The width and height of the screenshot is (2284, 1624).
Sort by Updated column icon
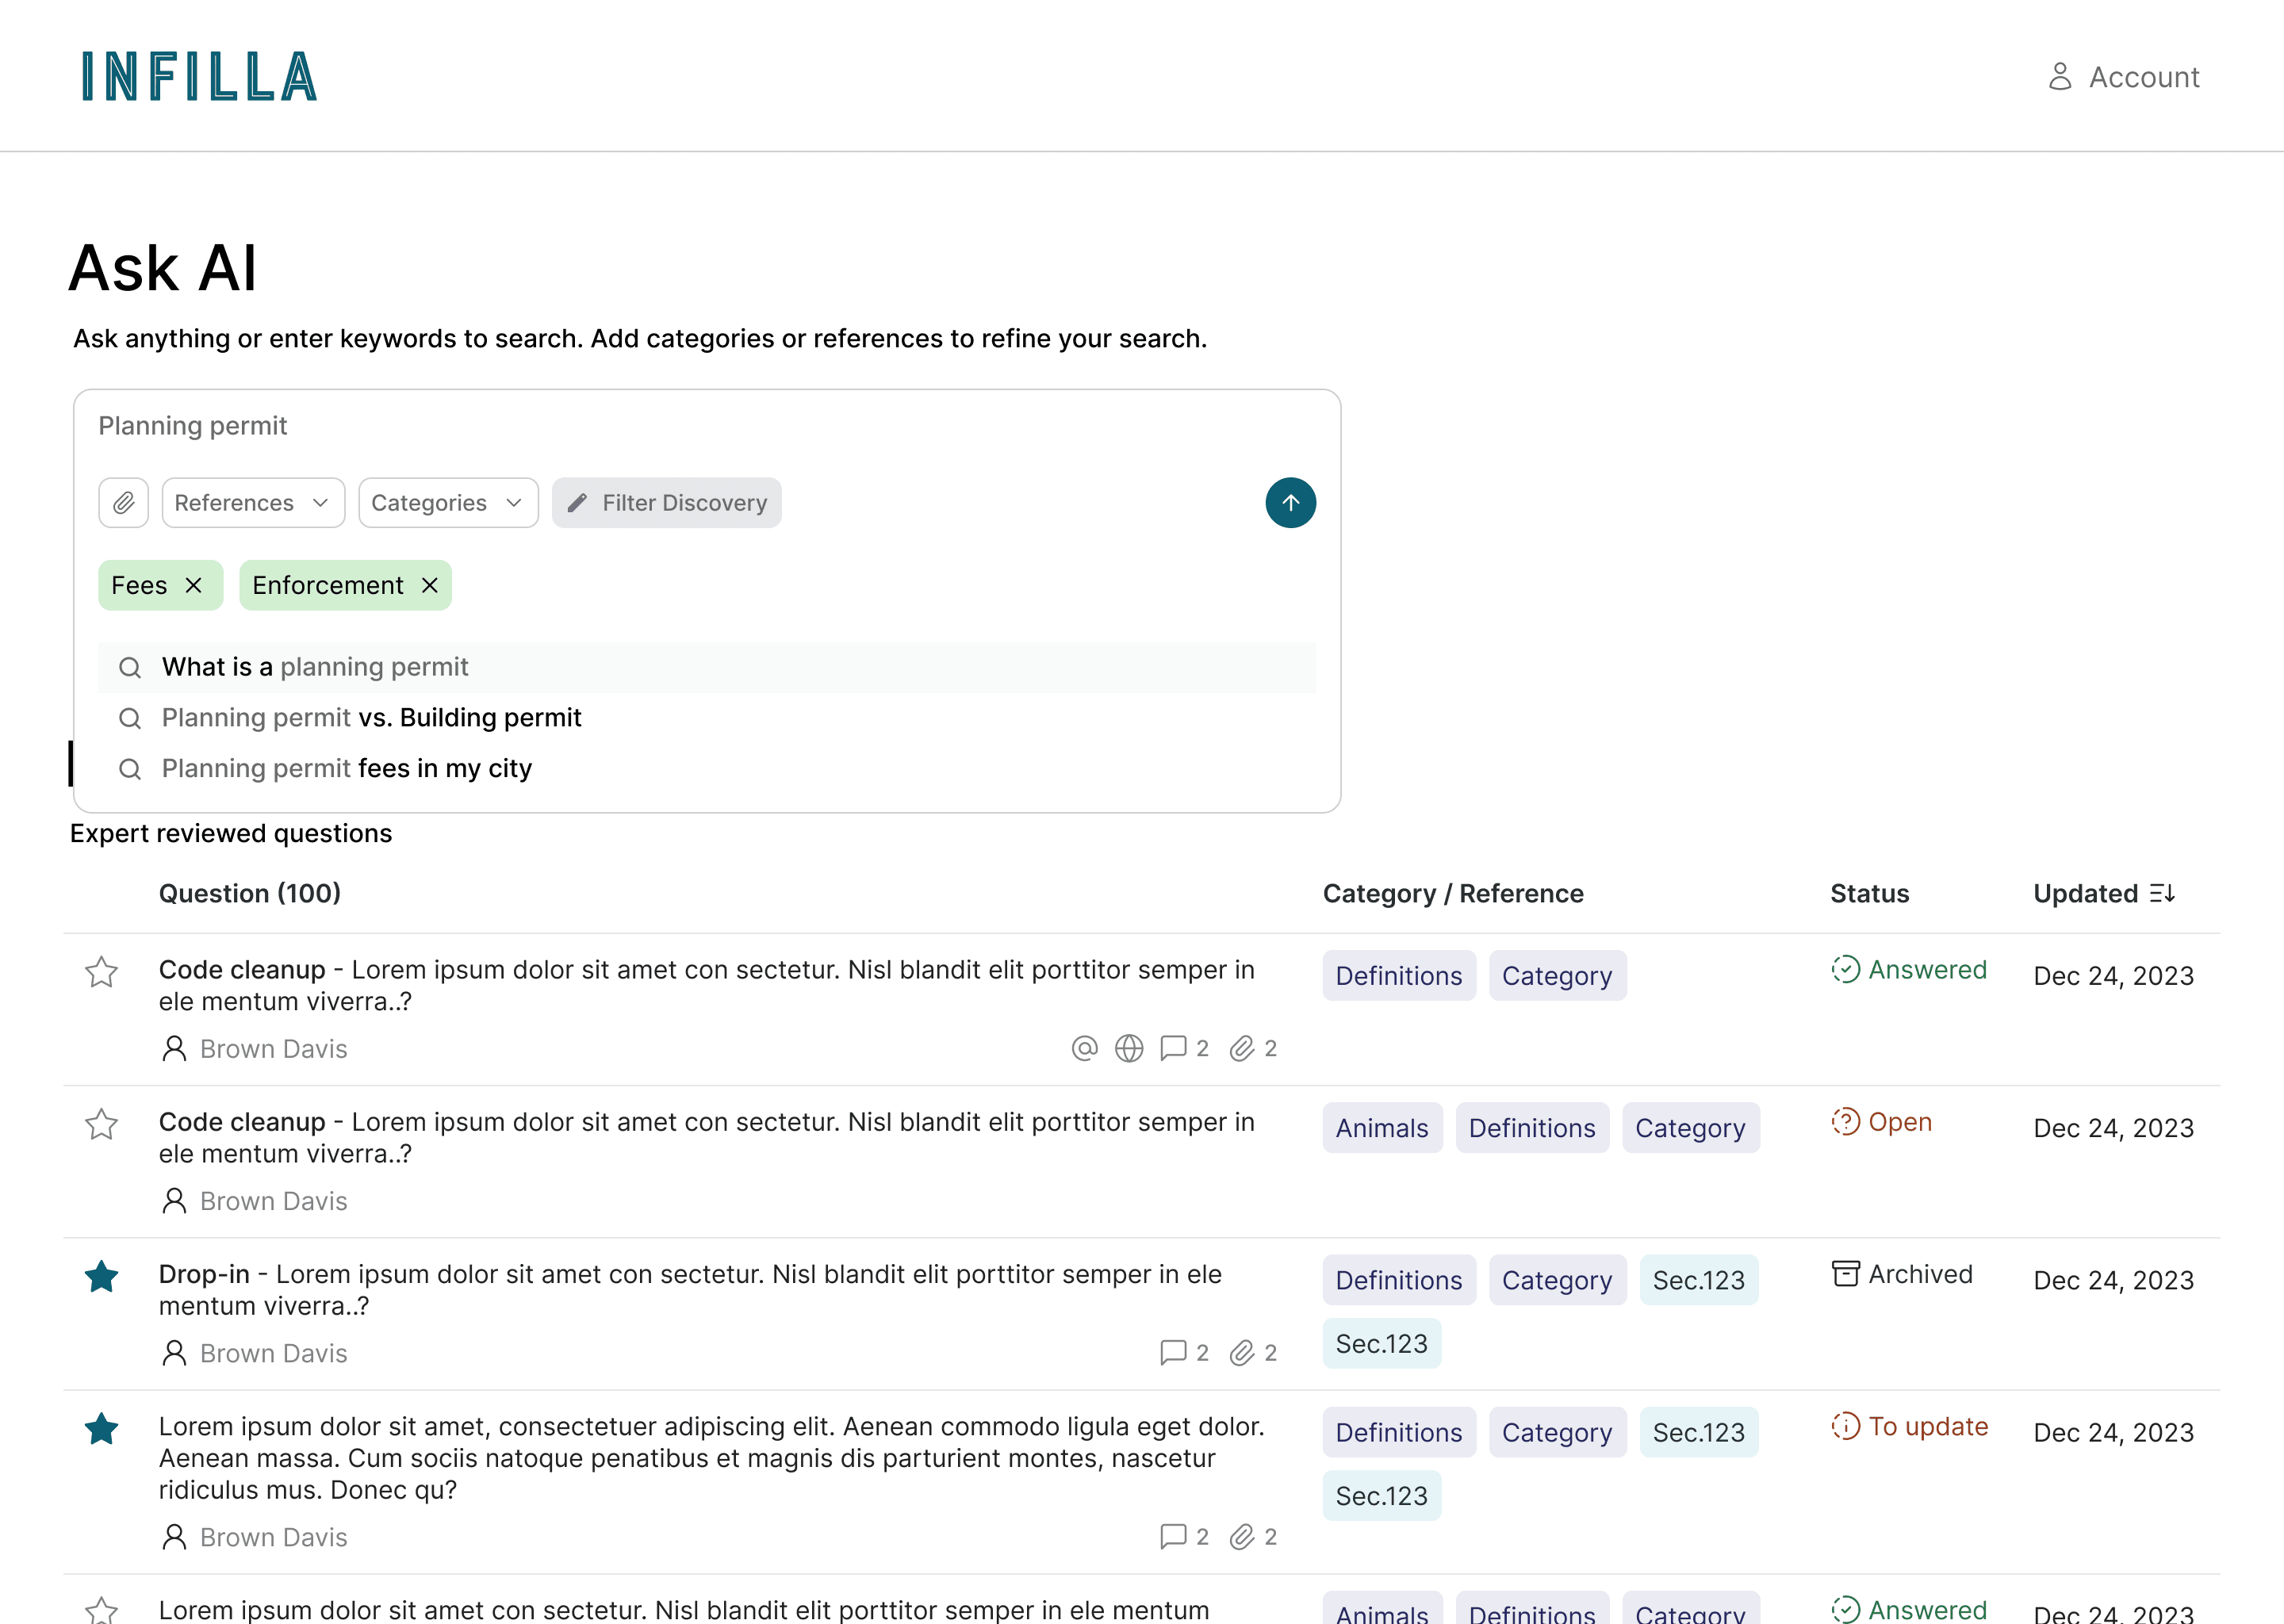(x=2162, y=893)
